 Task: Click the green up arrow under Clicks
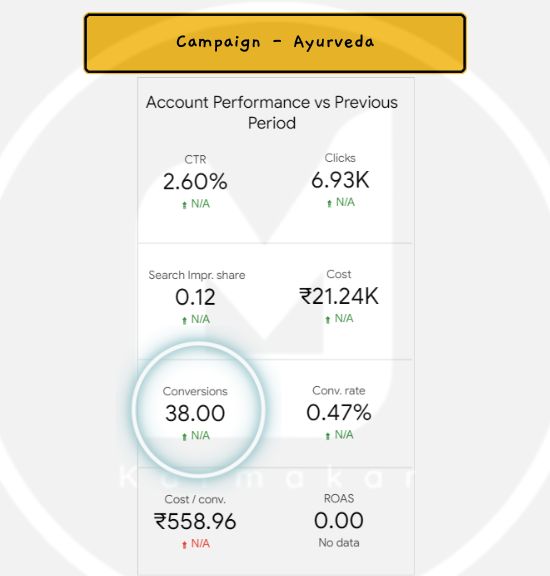329,203
